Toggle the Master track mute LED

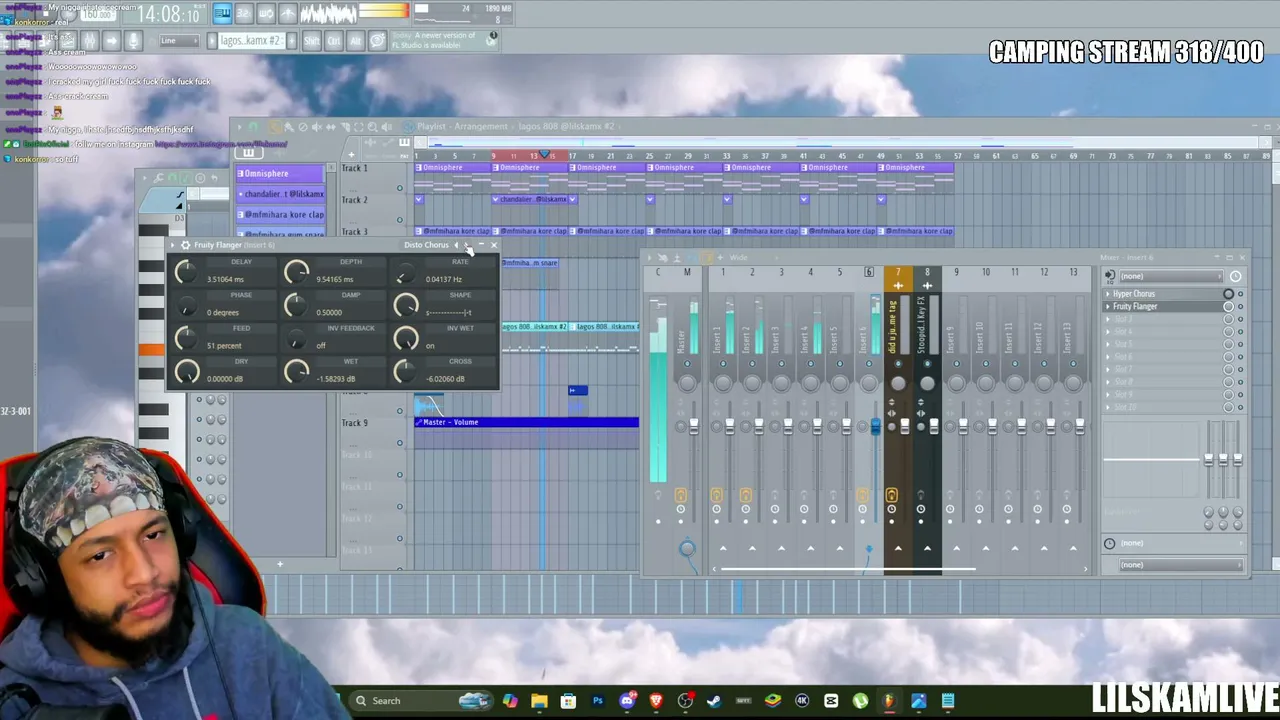pos(687,364)
